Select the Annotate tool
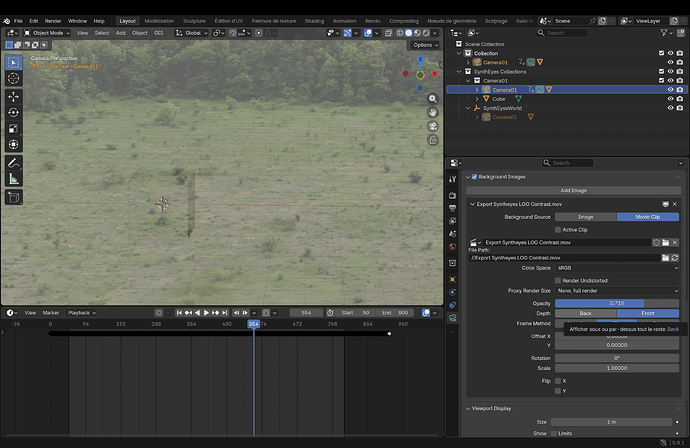690x448 pixels. pos(14,163)
